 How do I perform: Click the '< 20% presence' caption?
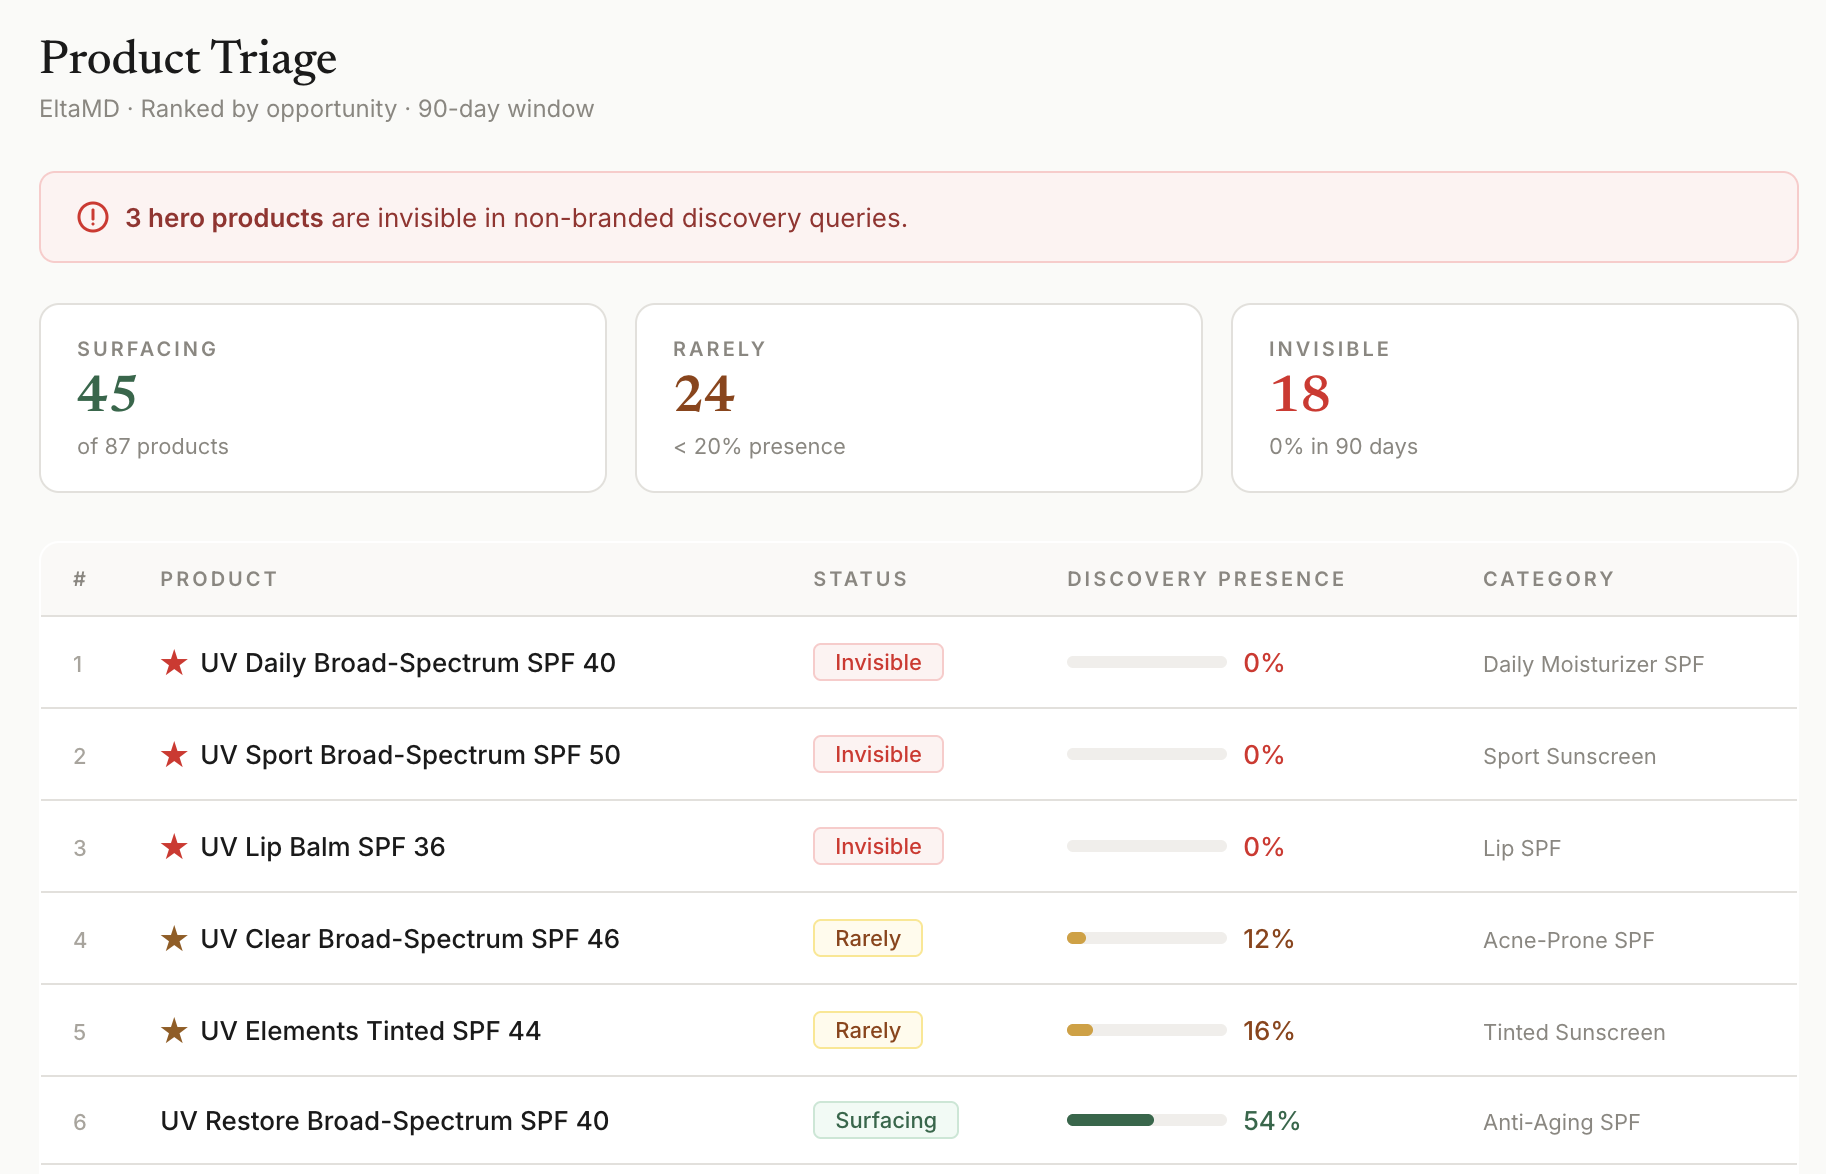click(x=759, y=446)
